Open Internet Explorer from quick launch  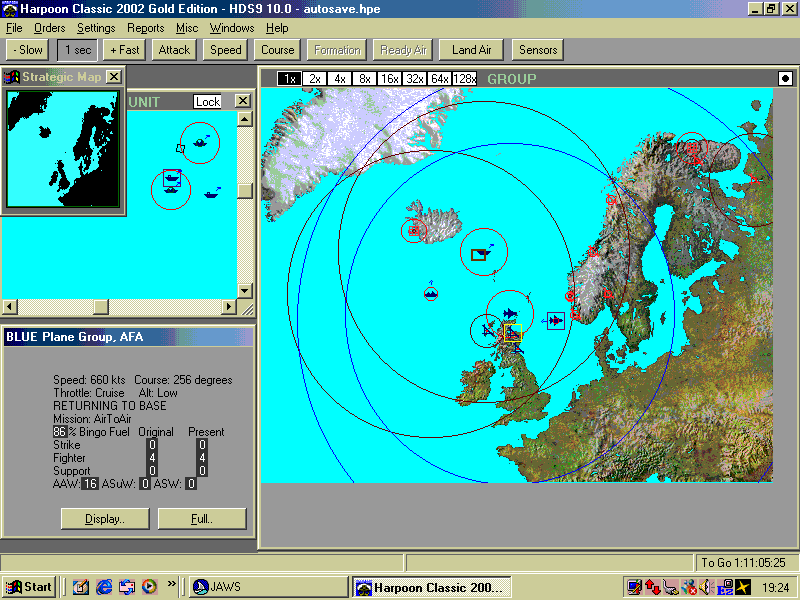104,587
